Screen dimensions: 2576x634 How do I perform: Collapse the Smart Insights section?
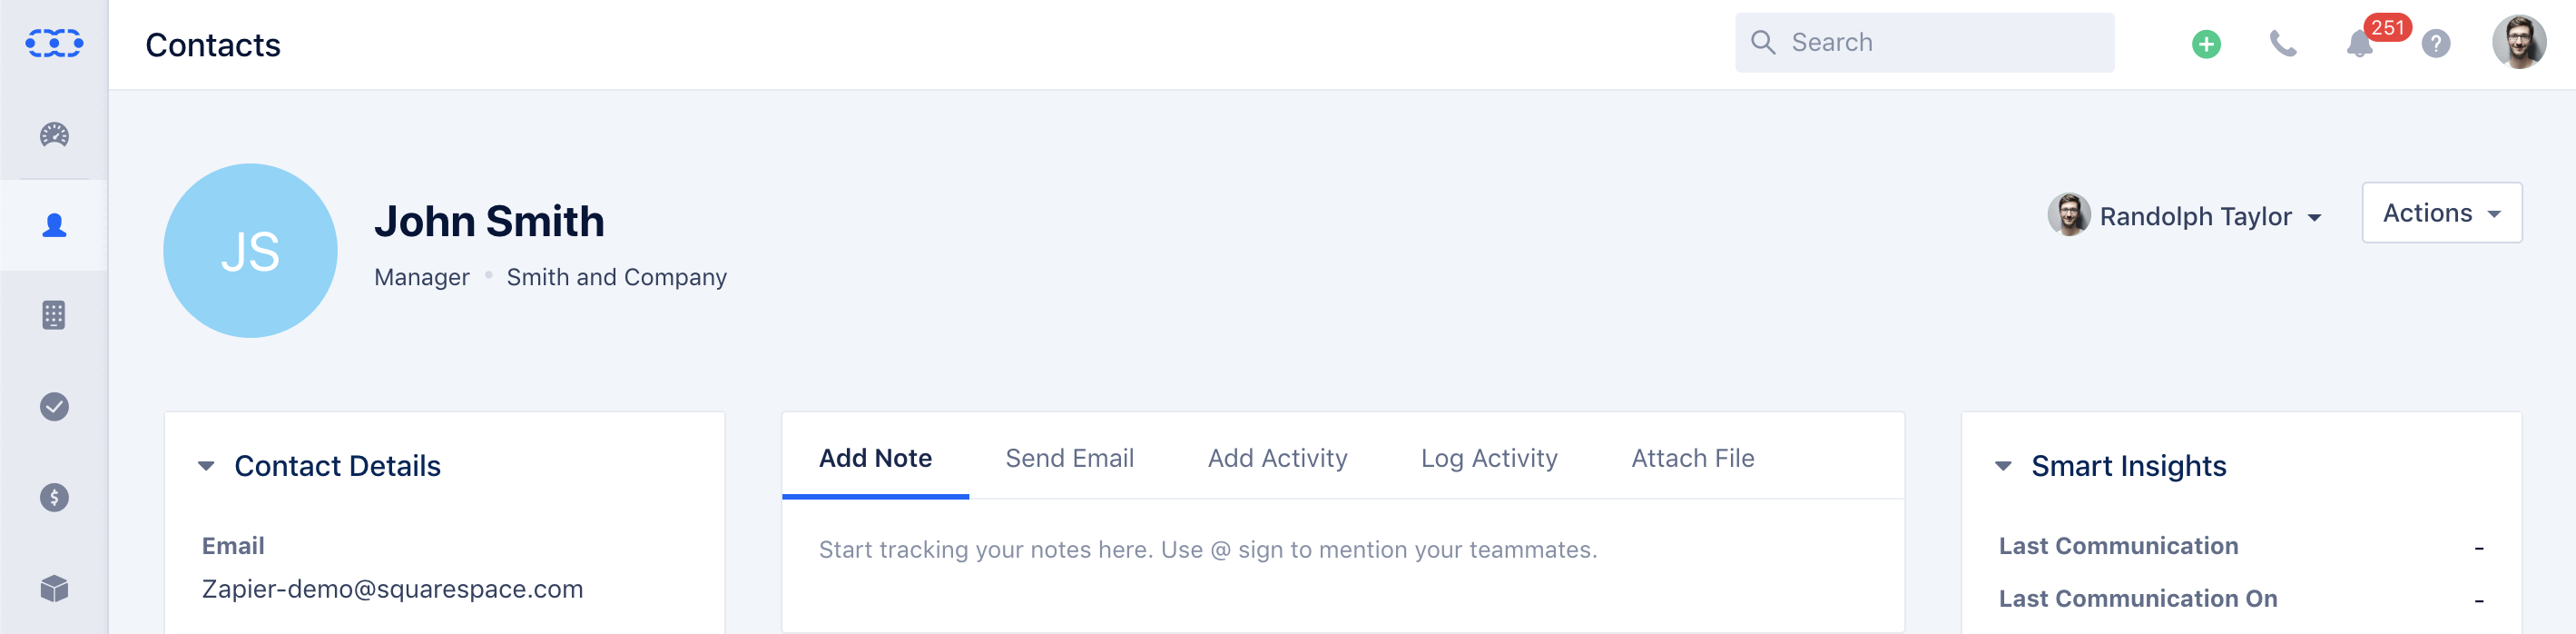(2003, 466)
